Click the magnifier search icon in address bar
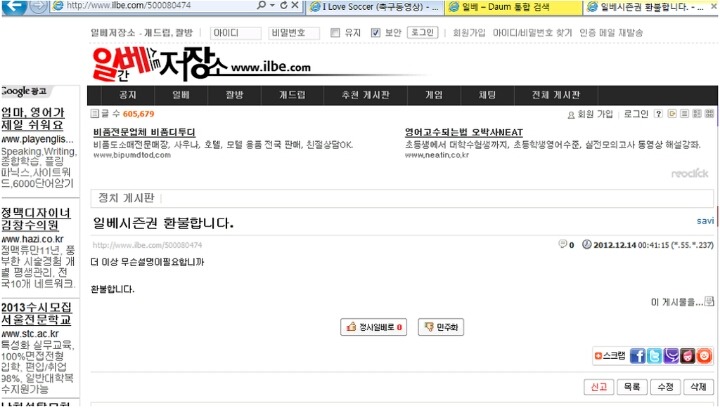The width and height of the screenshot is (720, 408). tap(261, 5)
